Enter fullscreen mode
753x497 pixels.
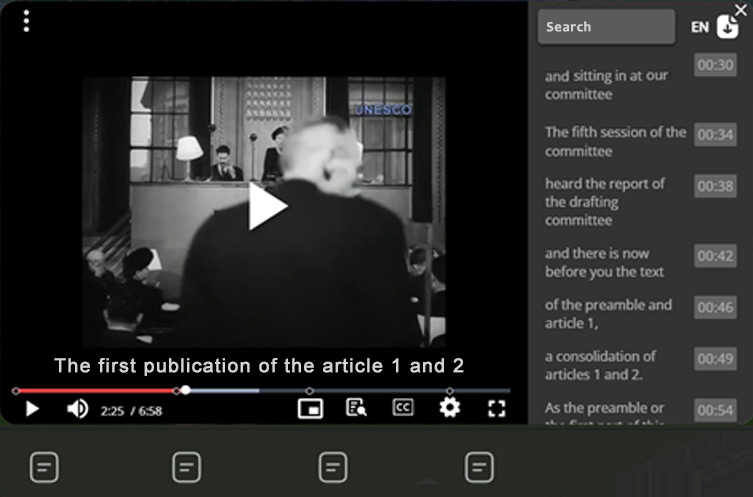pyautogui.click(x=497, y=409)
